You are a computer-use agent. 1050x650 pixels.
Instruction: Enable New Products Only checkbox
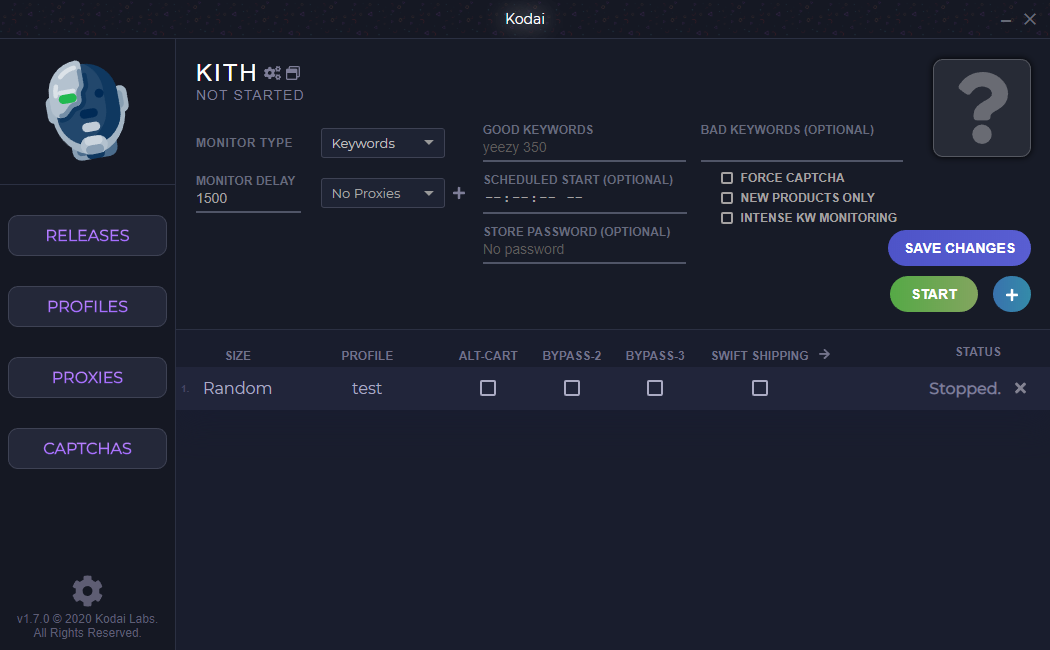point(727,198)
